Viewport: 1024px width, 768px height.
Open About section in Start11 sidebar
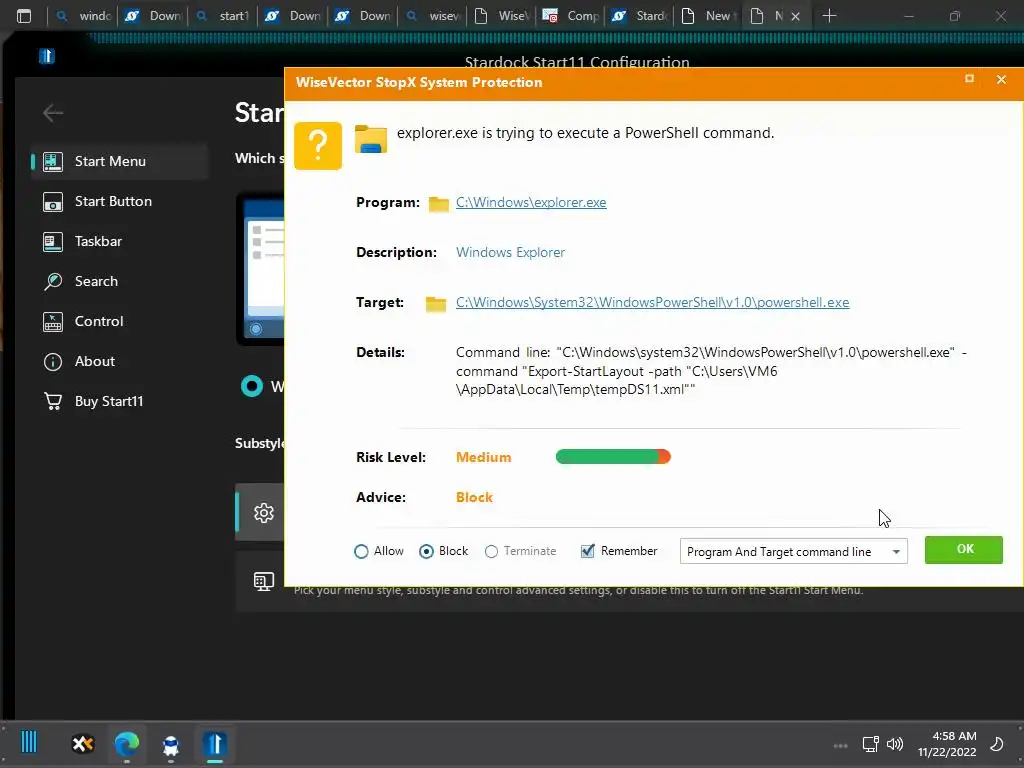(120, 361)
